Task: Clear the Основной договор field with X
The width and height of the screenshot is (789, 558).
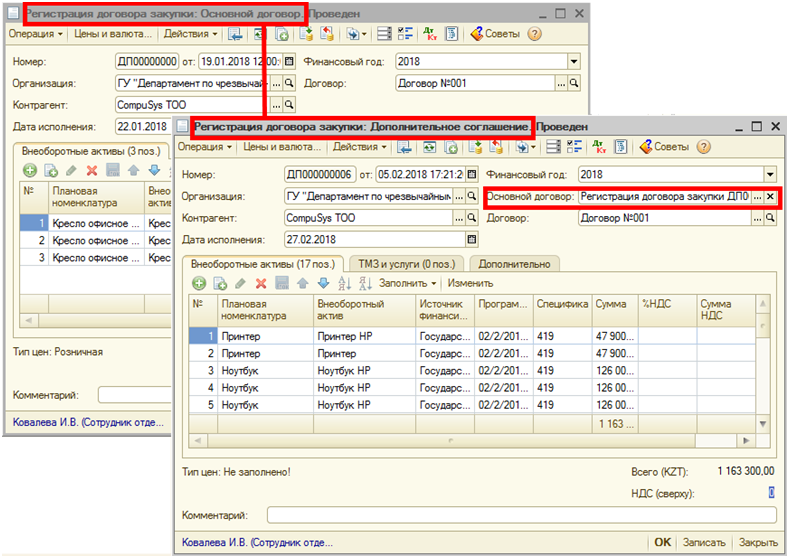Action: pyautogui.click(x=771, y=197)
